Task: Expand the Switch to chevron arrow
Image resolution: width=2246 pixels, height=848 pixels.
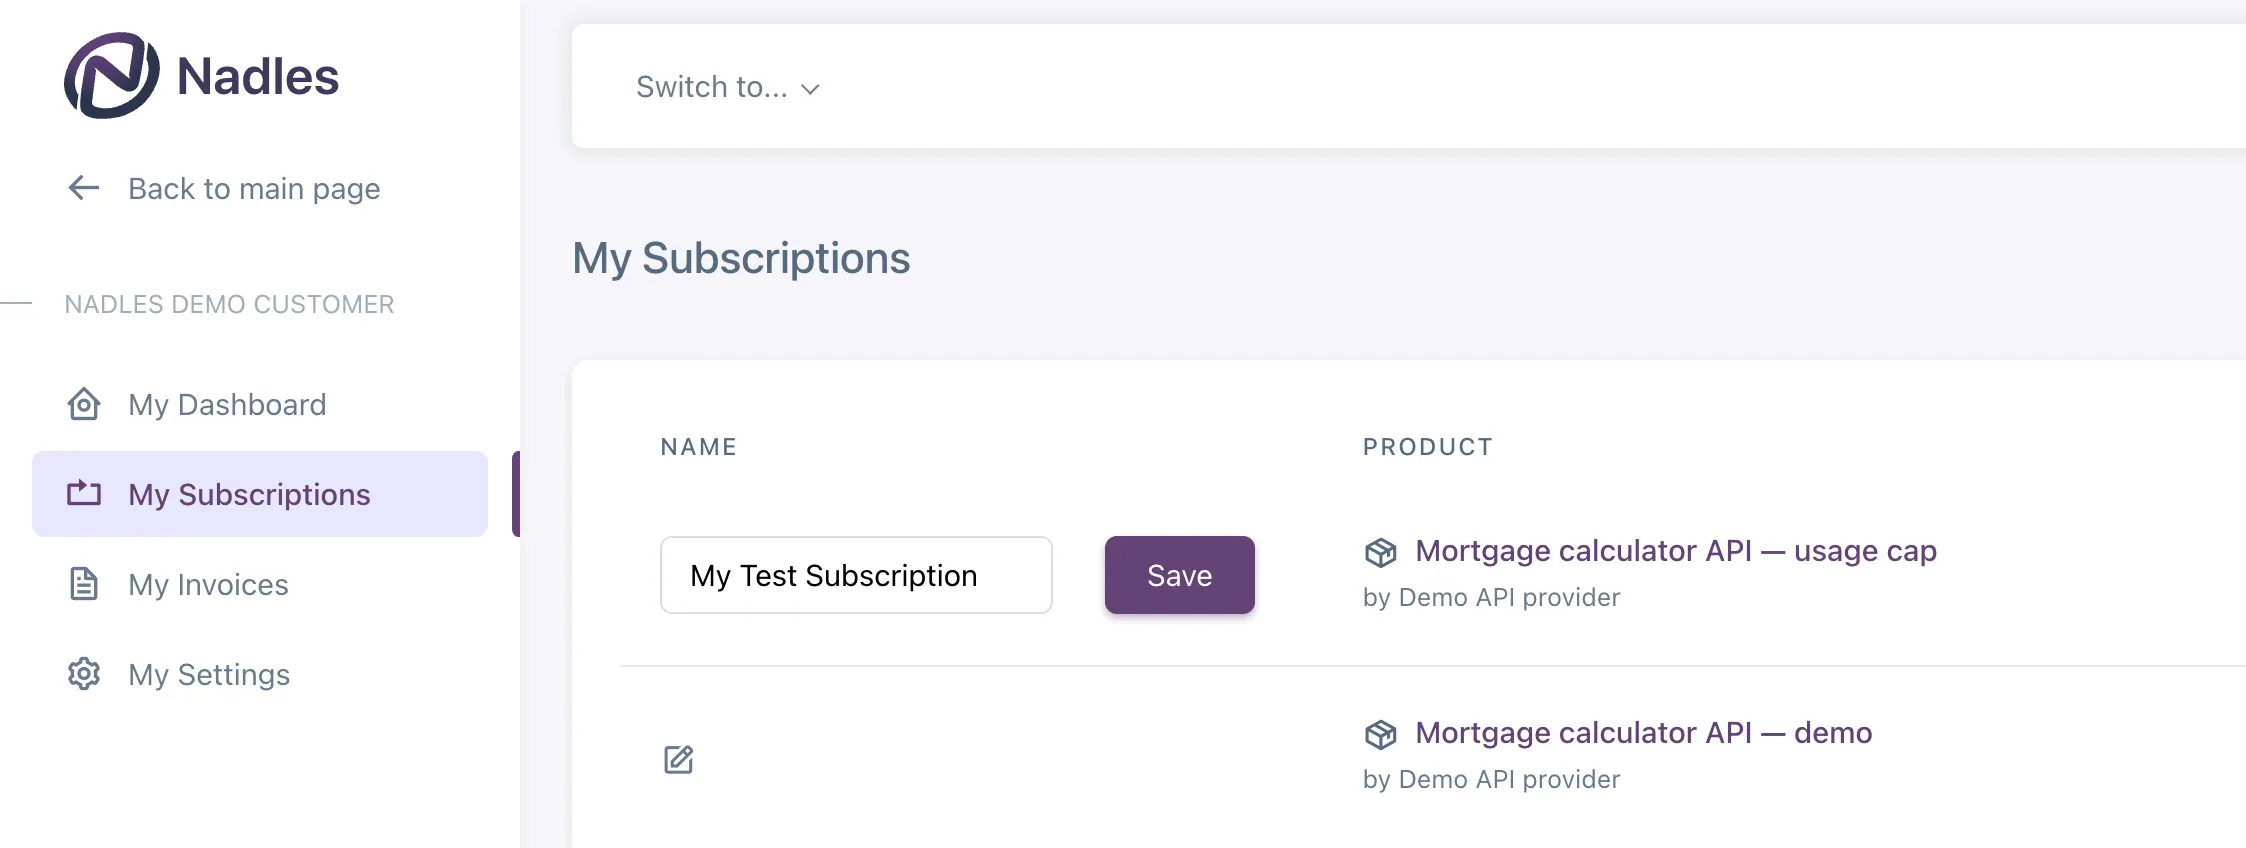Action: point(811,89)
